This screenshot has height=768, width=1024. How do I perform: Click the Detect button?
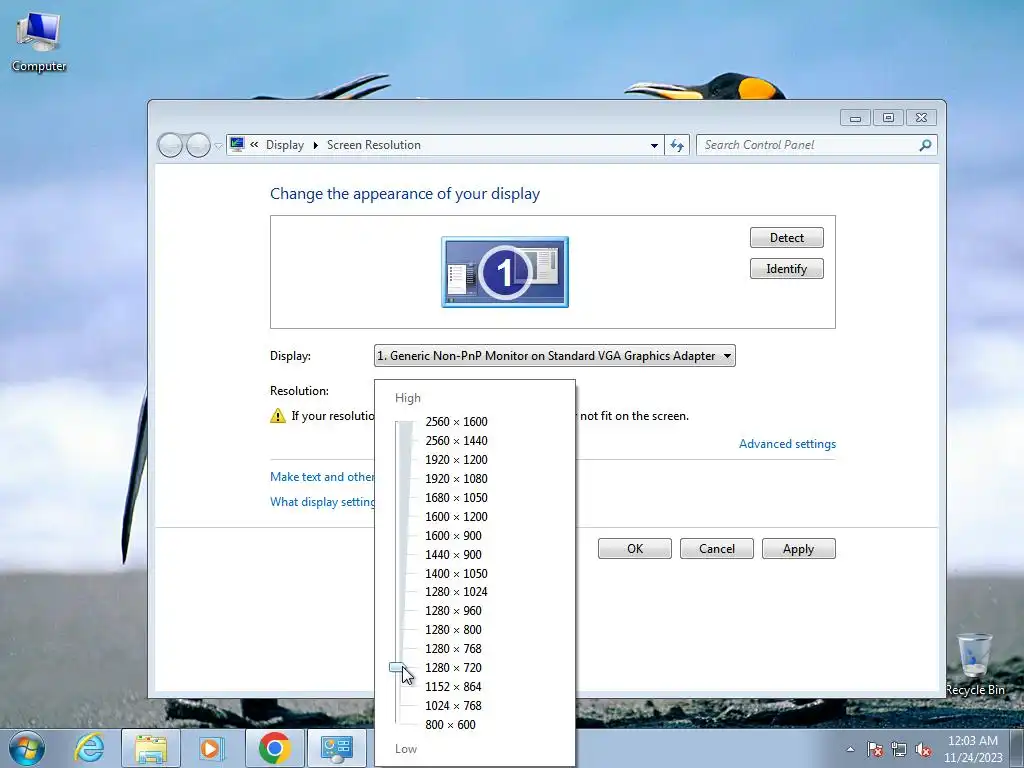click(x=786, y=238)
